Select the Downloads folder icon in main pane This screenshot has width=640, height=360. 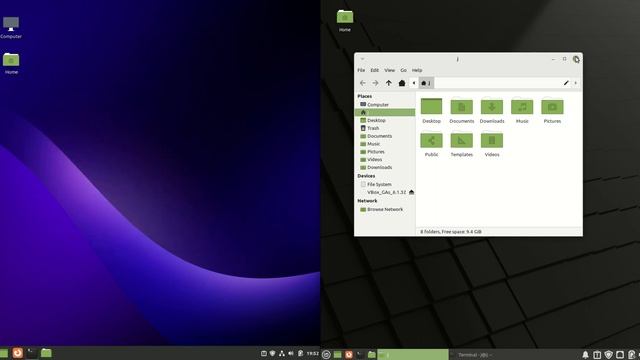click(x=492, y=107)
